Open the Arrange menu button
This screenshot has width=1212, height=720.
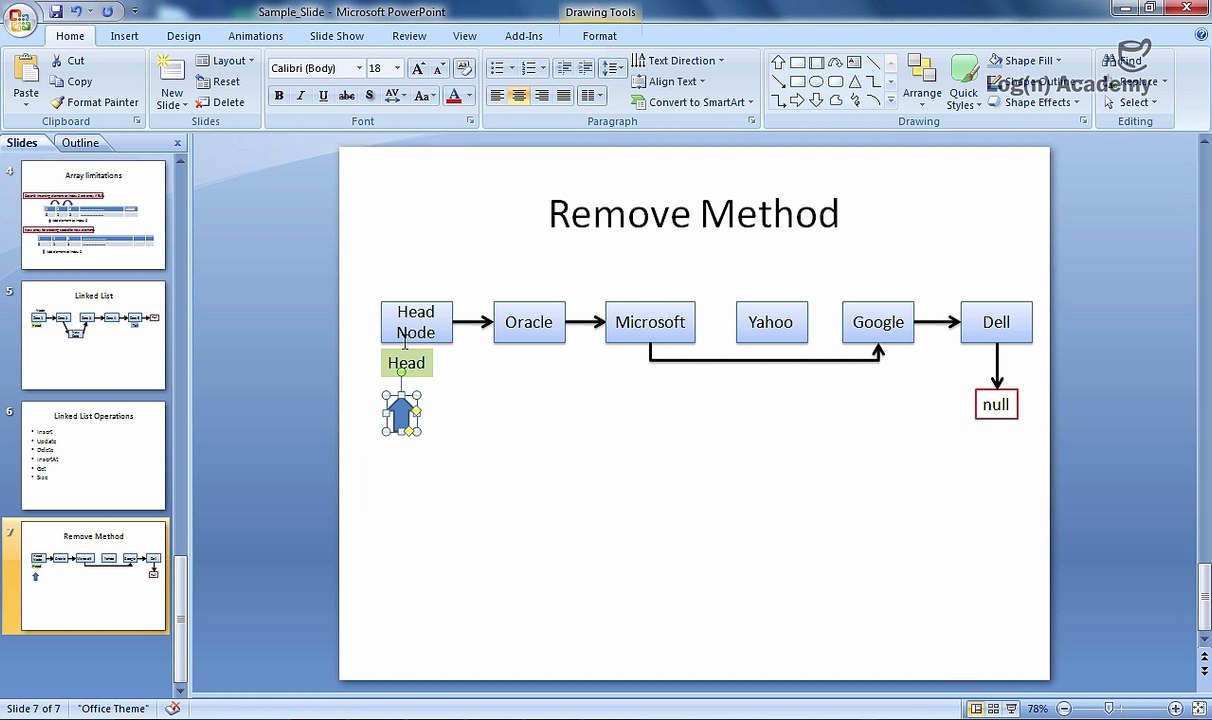click(x=922, y=78)
